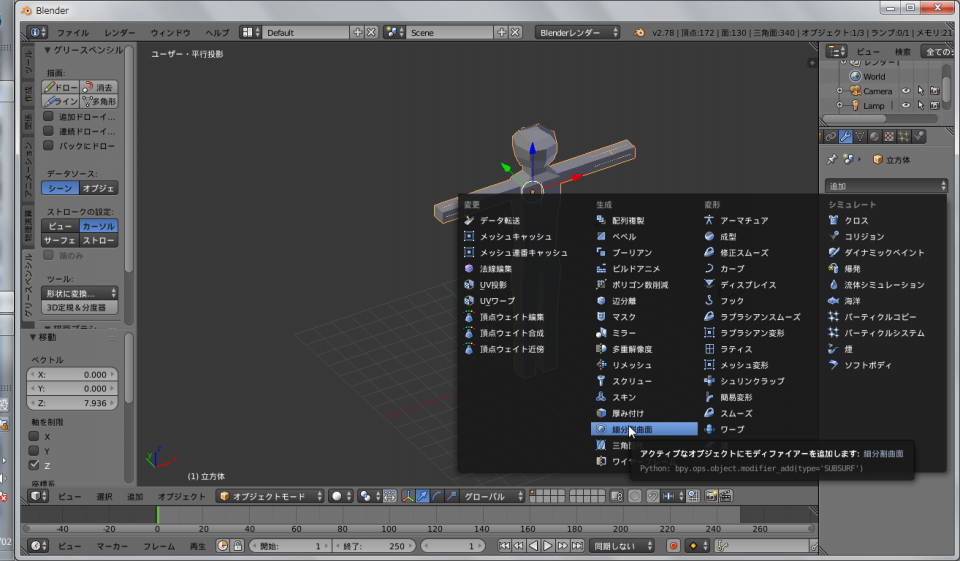Click the Draw pencil tool button

point(61,87)
